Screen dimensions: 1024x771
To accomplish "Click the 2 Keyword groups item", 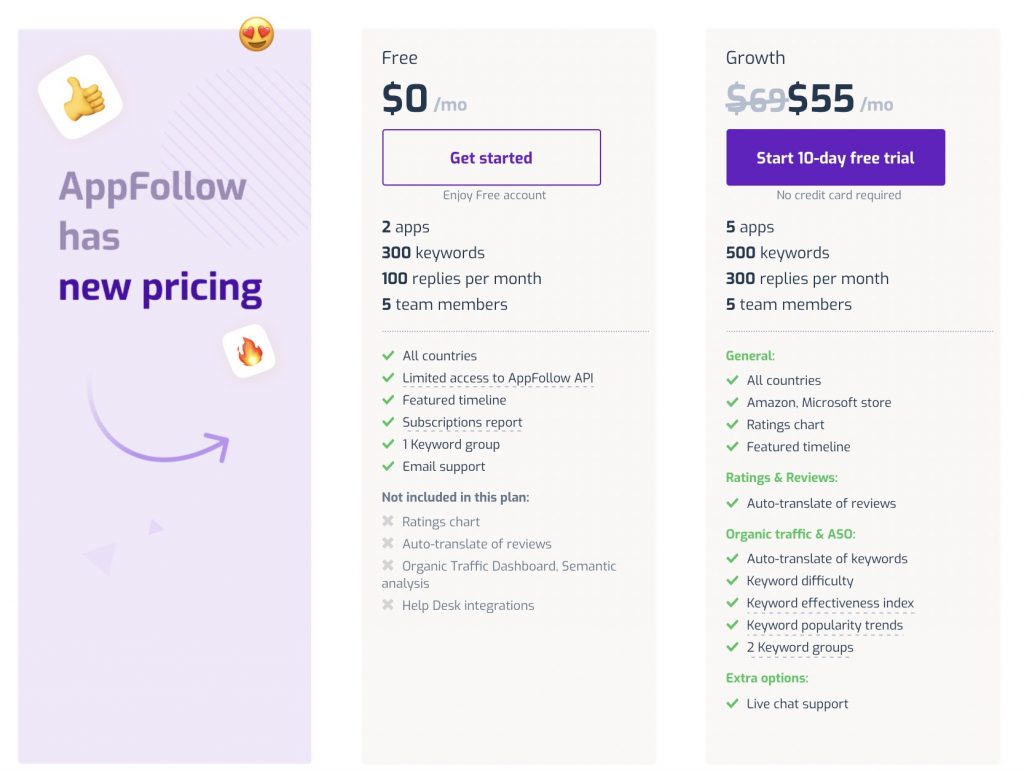I will tap(800, 647).
